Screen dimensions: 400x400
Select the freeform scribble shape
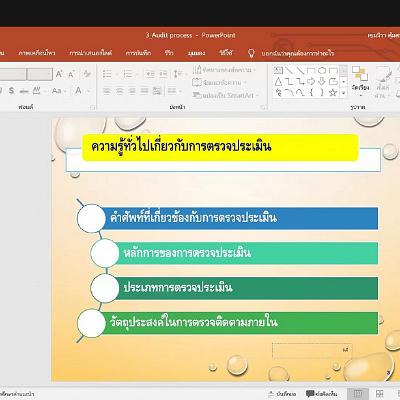click(278, 92)
